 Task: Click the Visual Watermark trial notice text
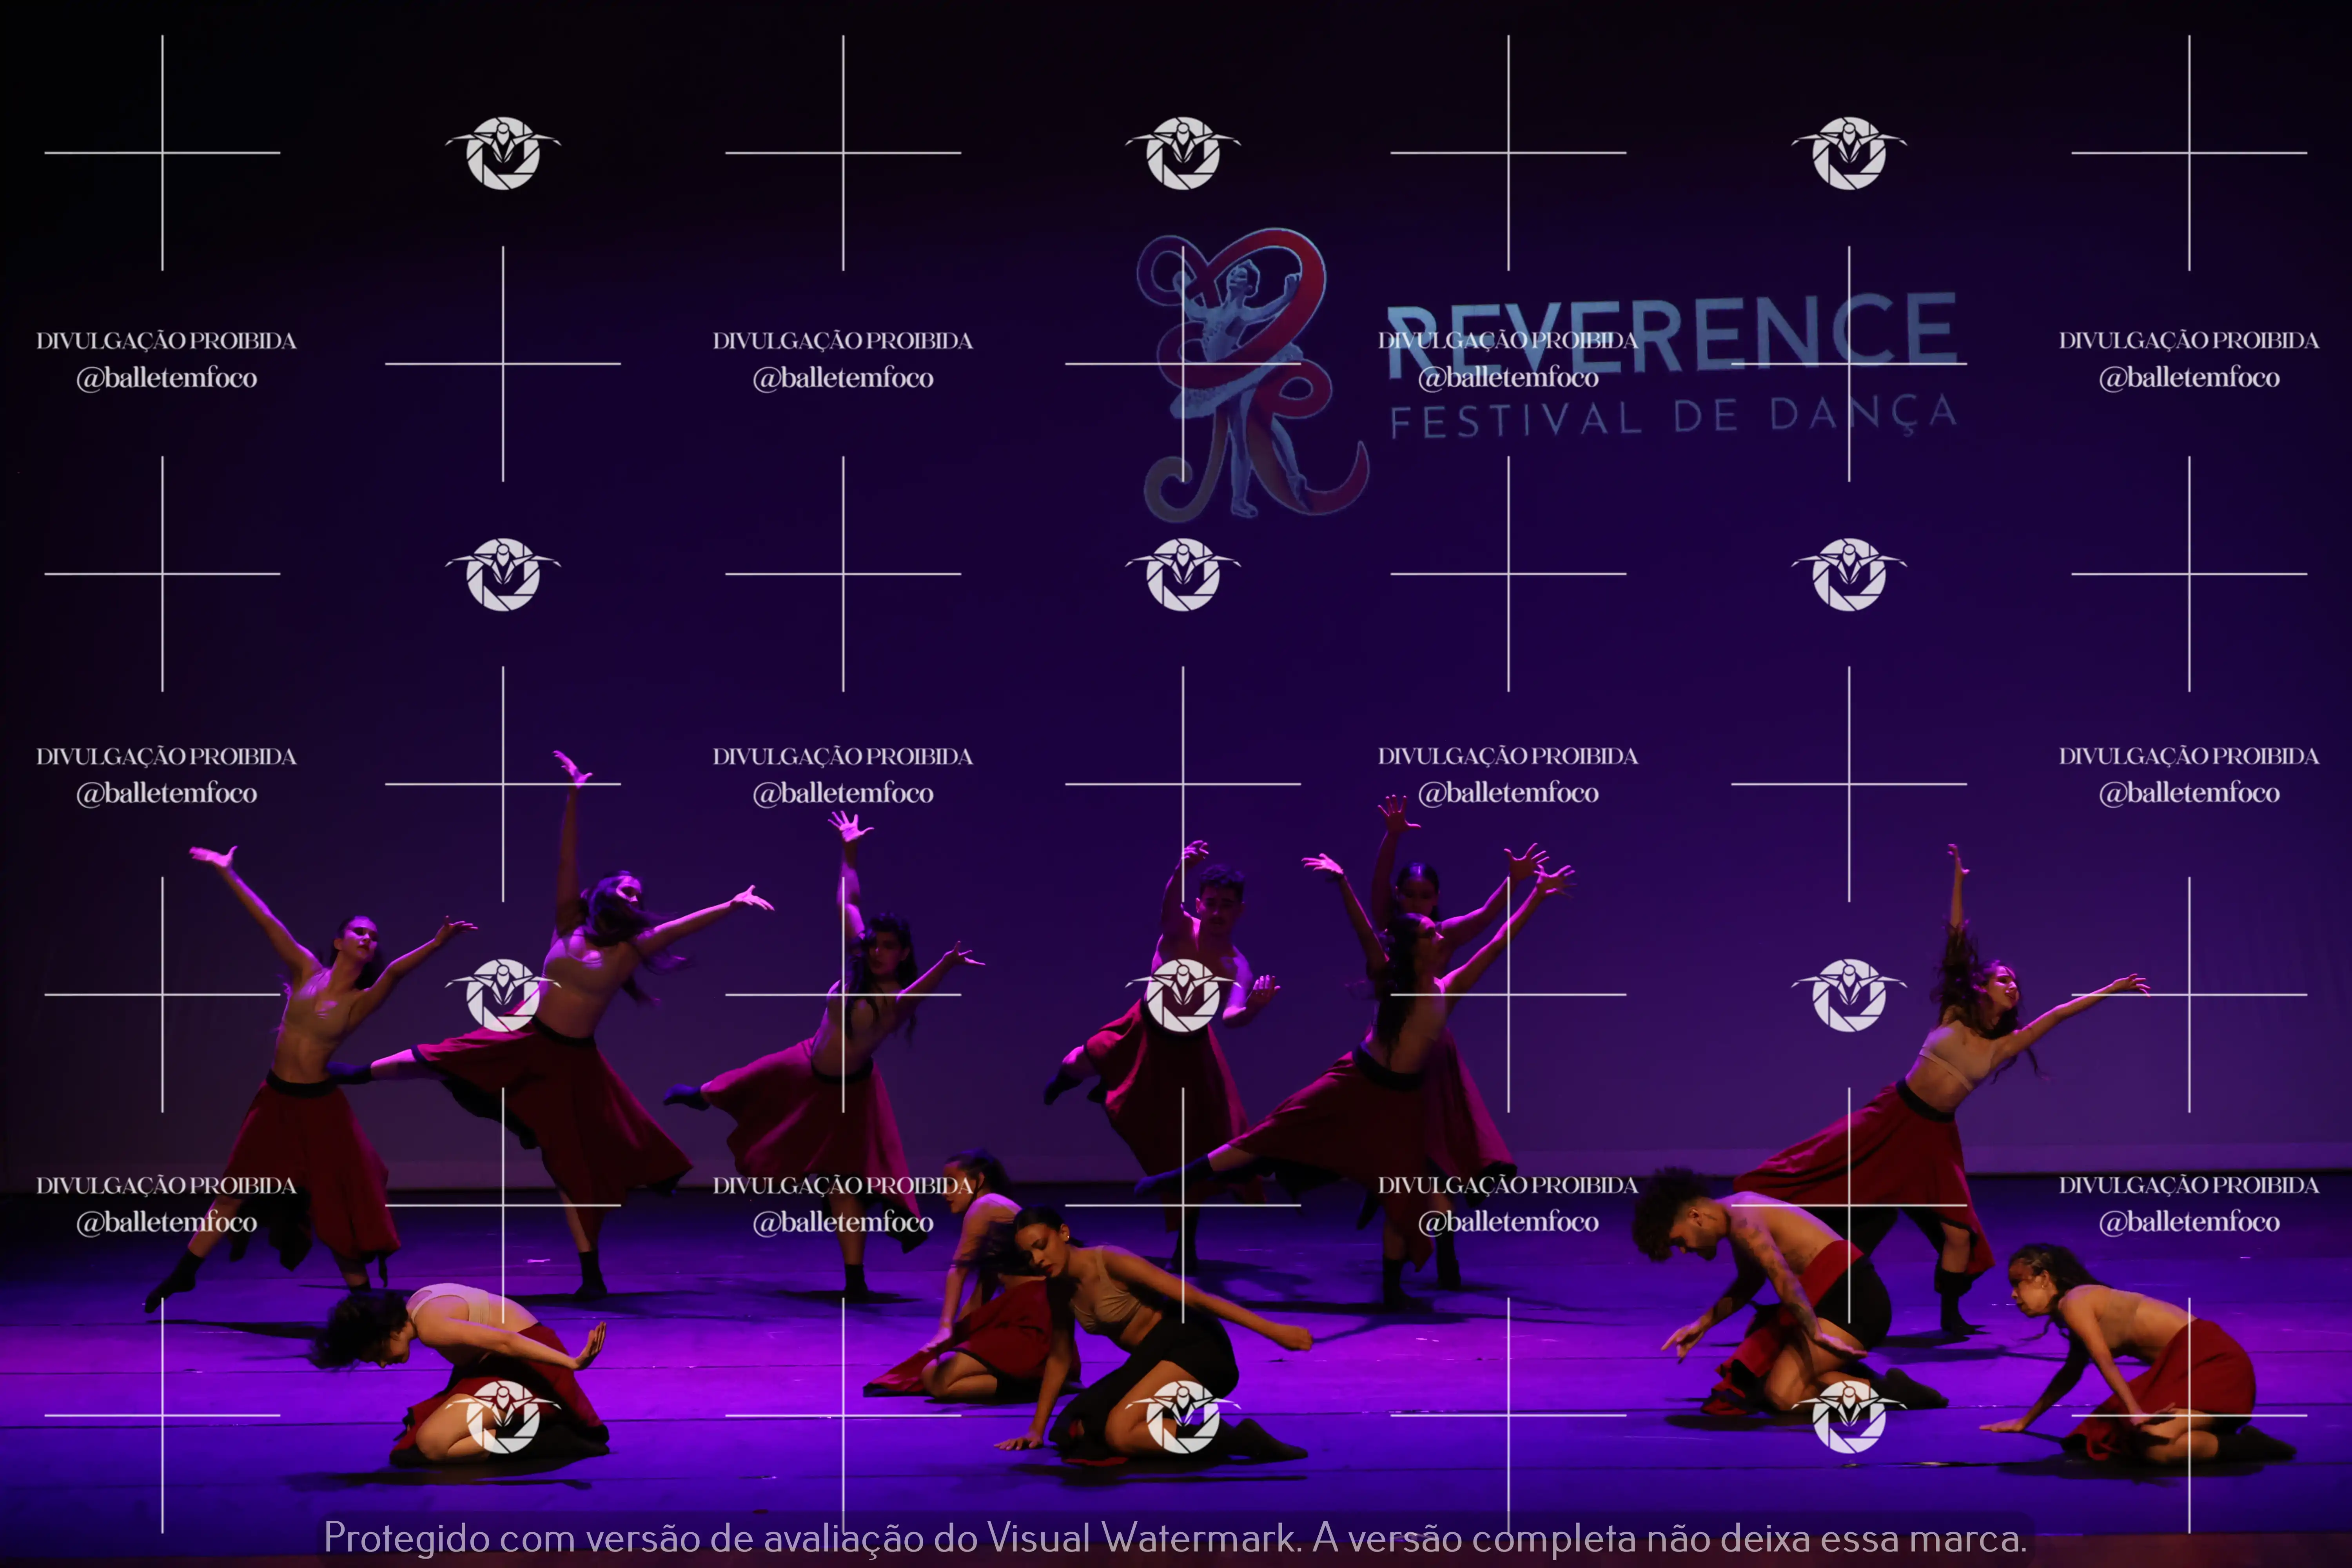point(1175,1537)
